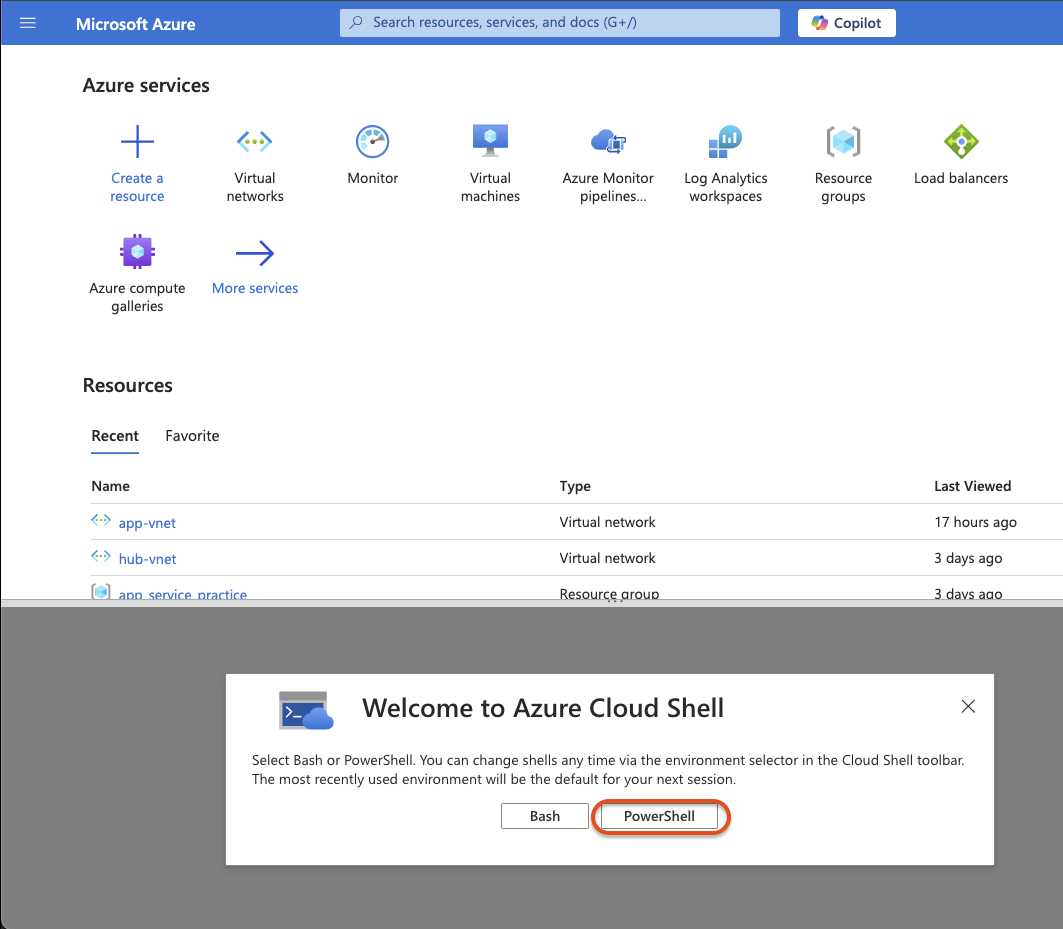The width and height of the screenshot is (1063, 929).
Task: Open the Monitor gauge icon
Action: 372,141
